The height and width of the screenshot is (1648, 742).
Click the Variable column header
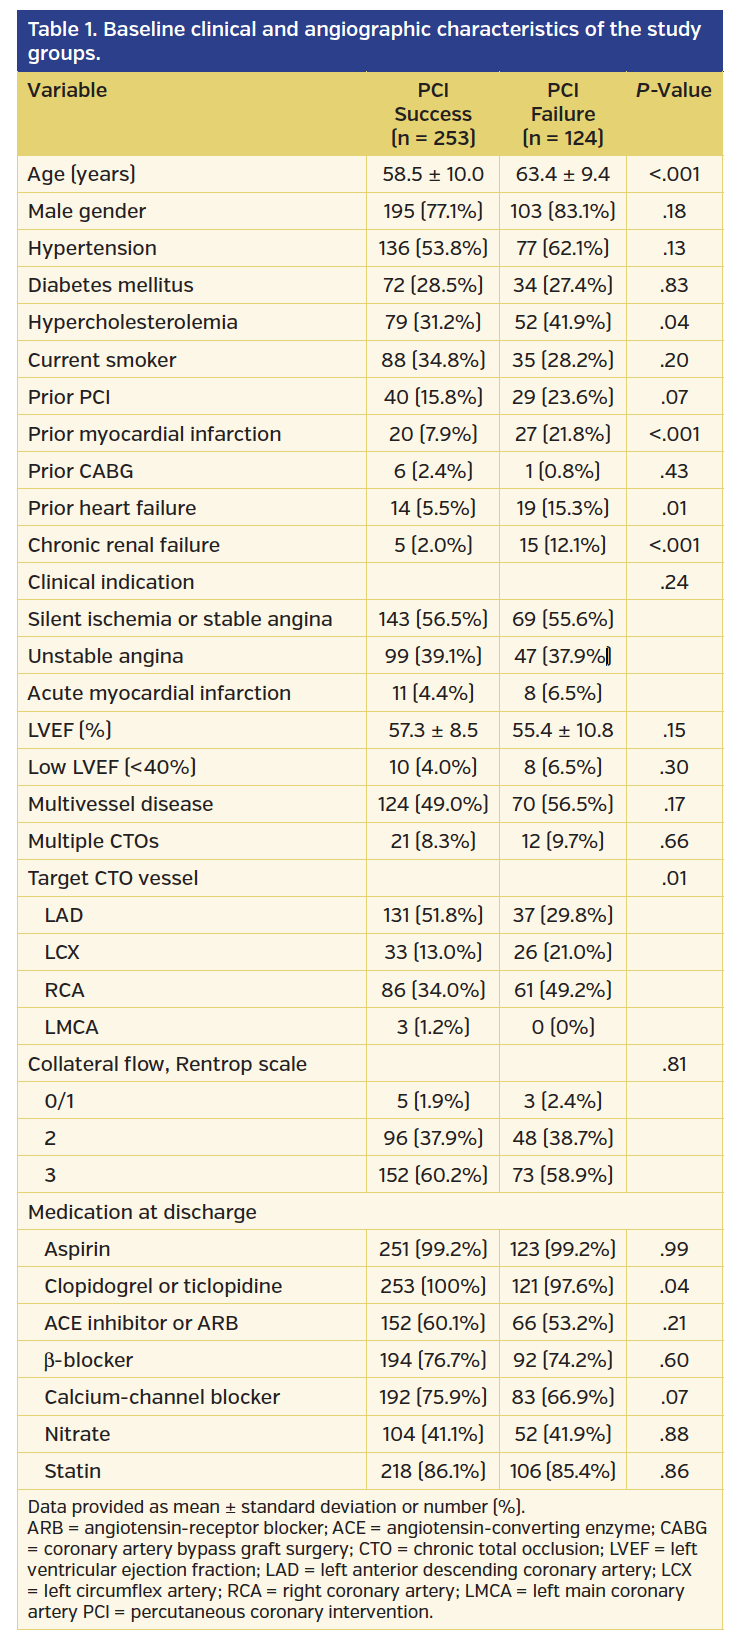(x=67, y=90)
